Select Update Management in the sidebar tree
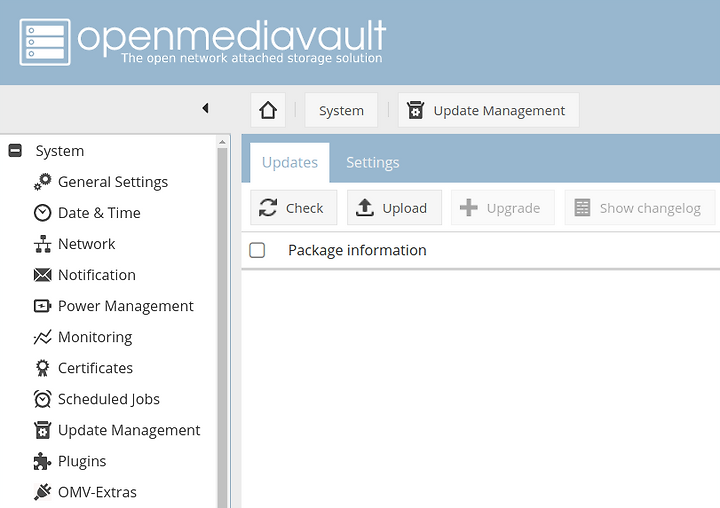The width and height of the screenshot is (720, 508). click(129, 430)
